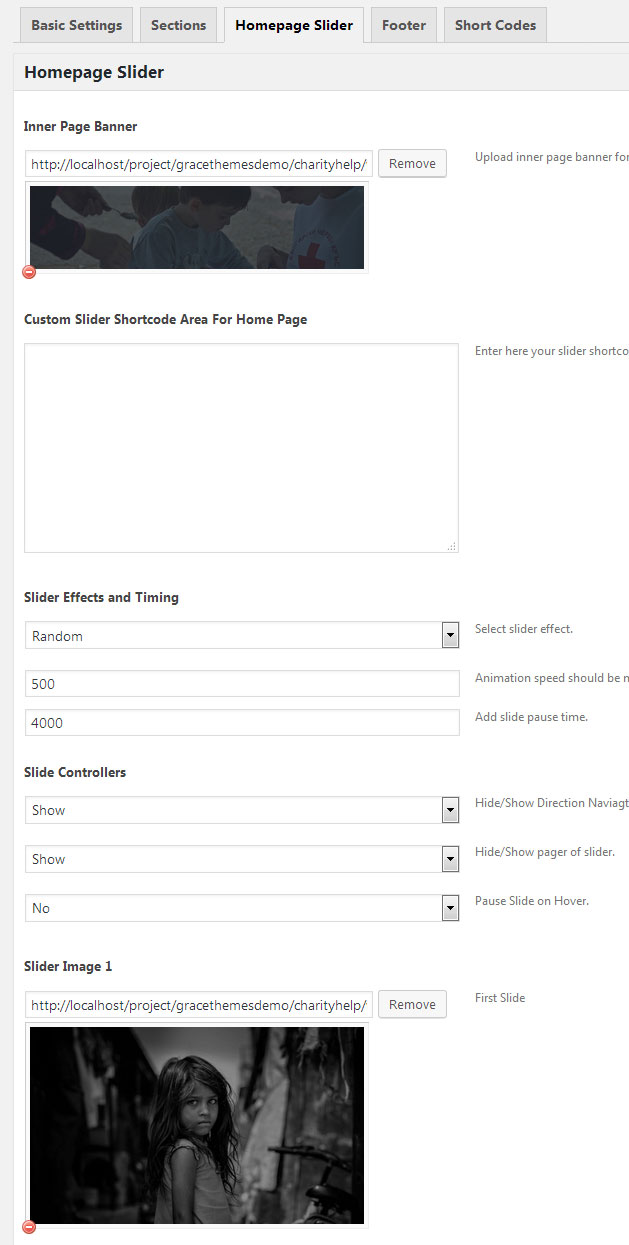The height and width of the screenshot is (1245, 629).
Task: Open the Short Codes tab
Action: (495, 25)
